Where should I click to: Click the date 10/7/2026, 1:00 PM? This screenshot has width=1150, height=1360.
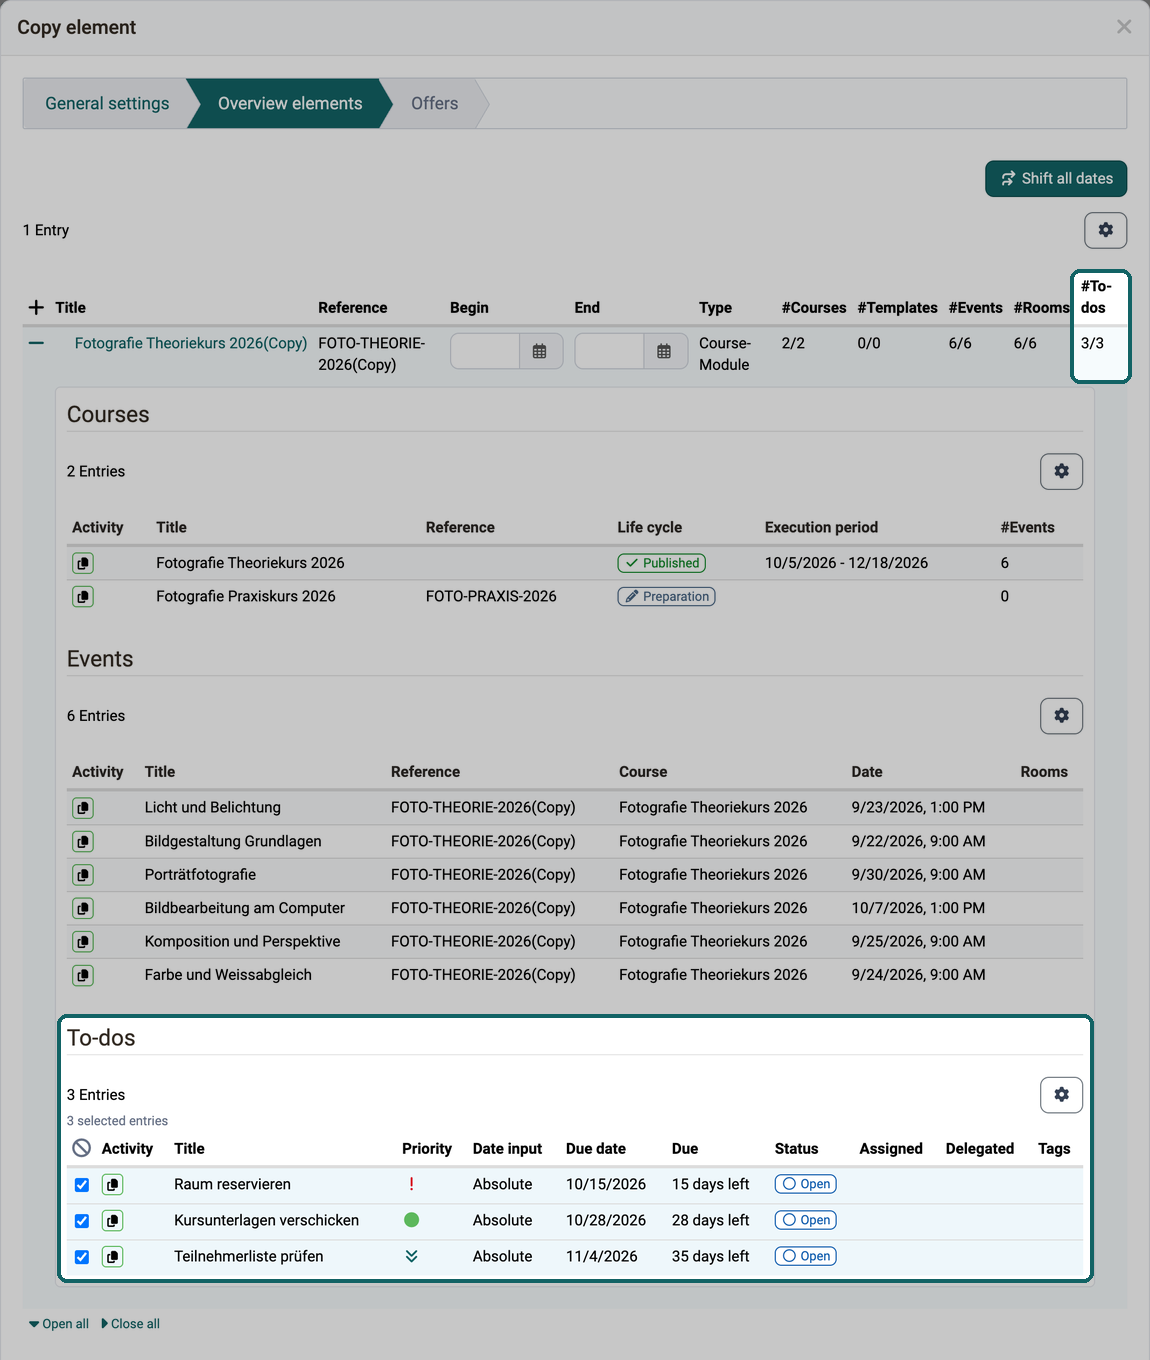[918, 908]
